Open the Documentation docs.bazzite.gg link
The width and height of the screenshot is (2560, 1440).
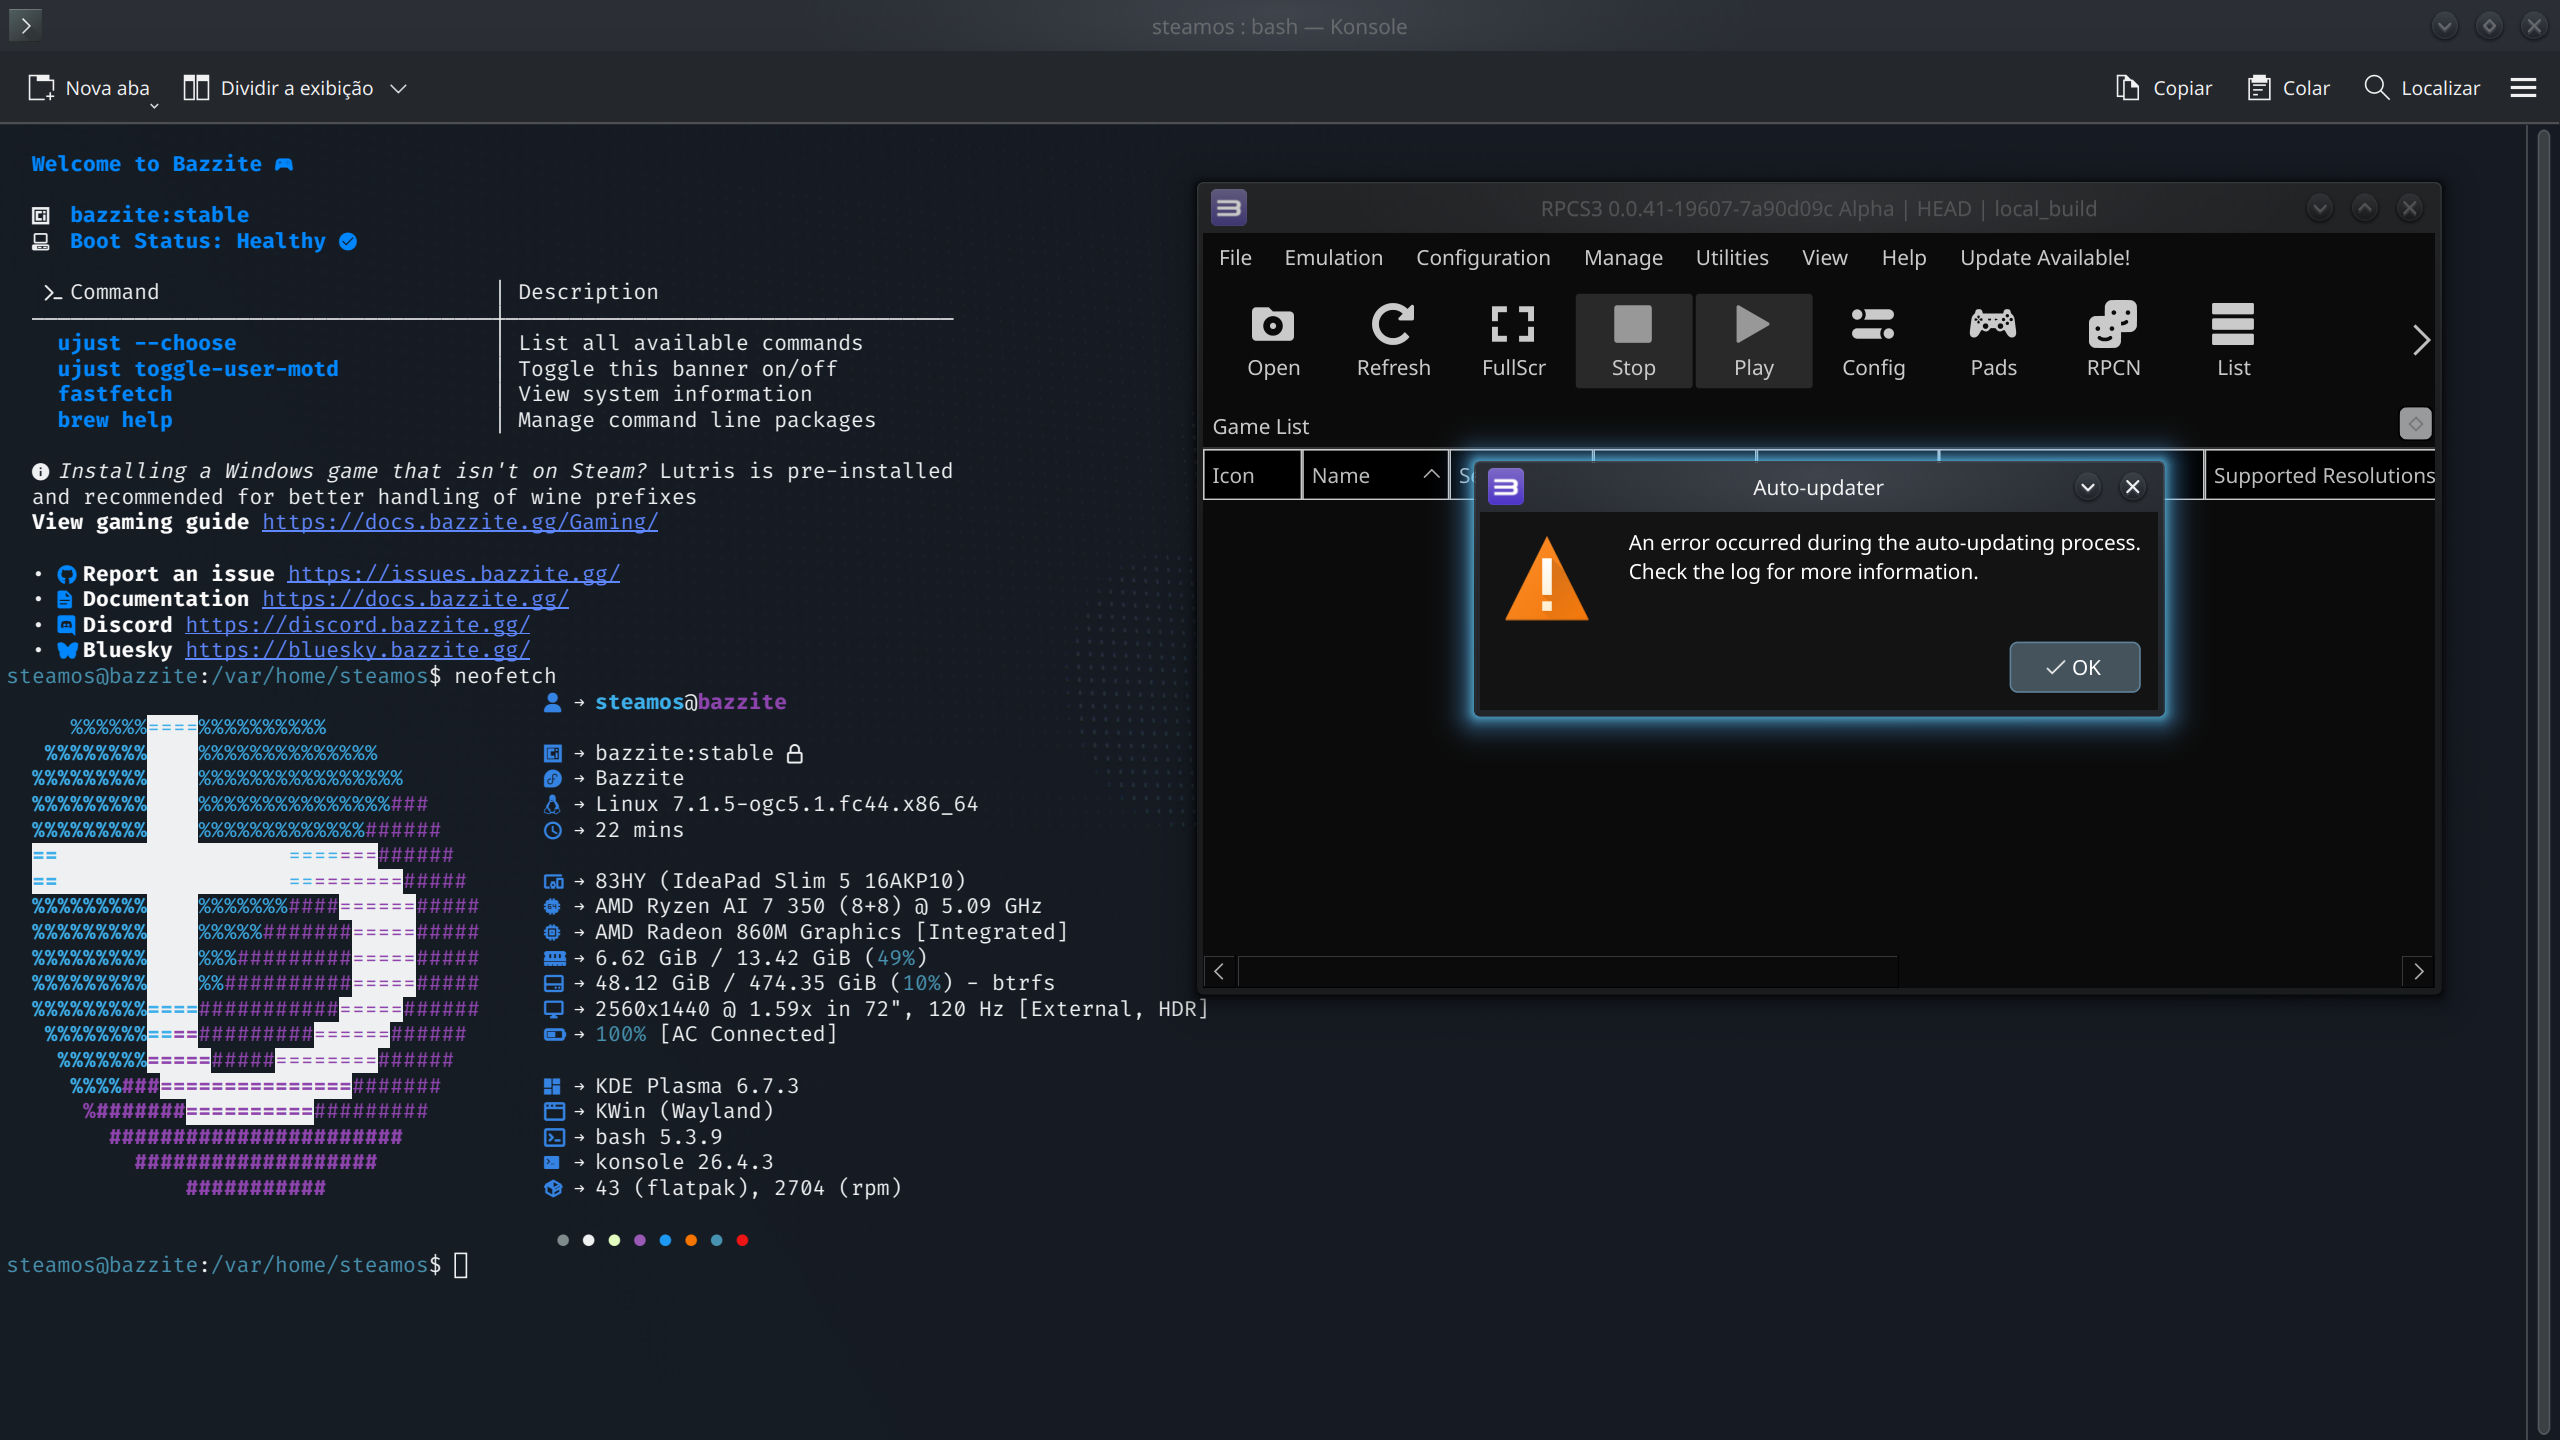[415, 598]
